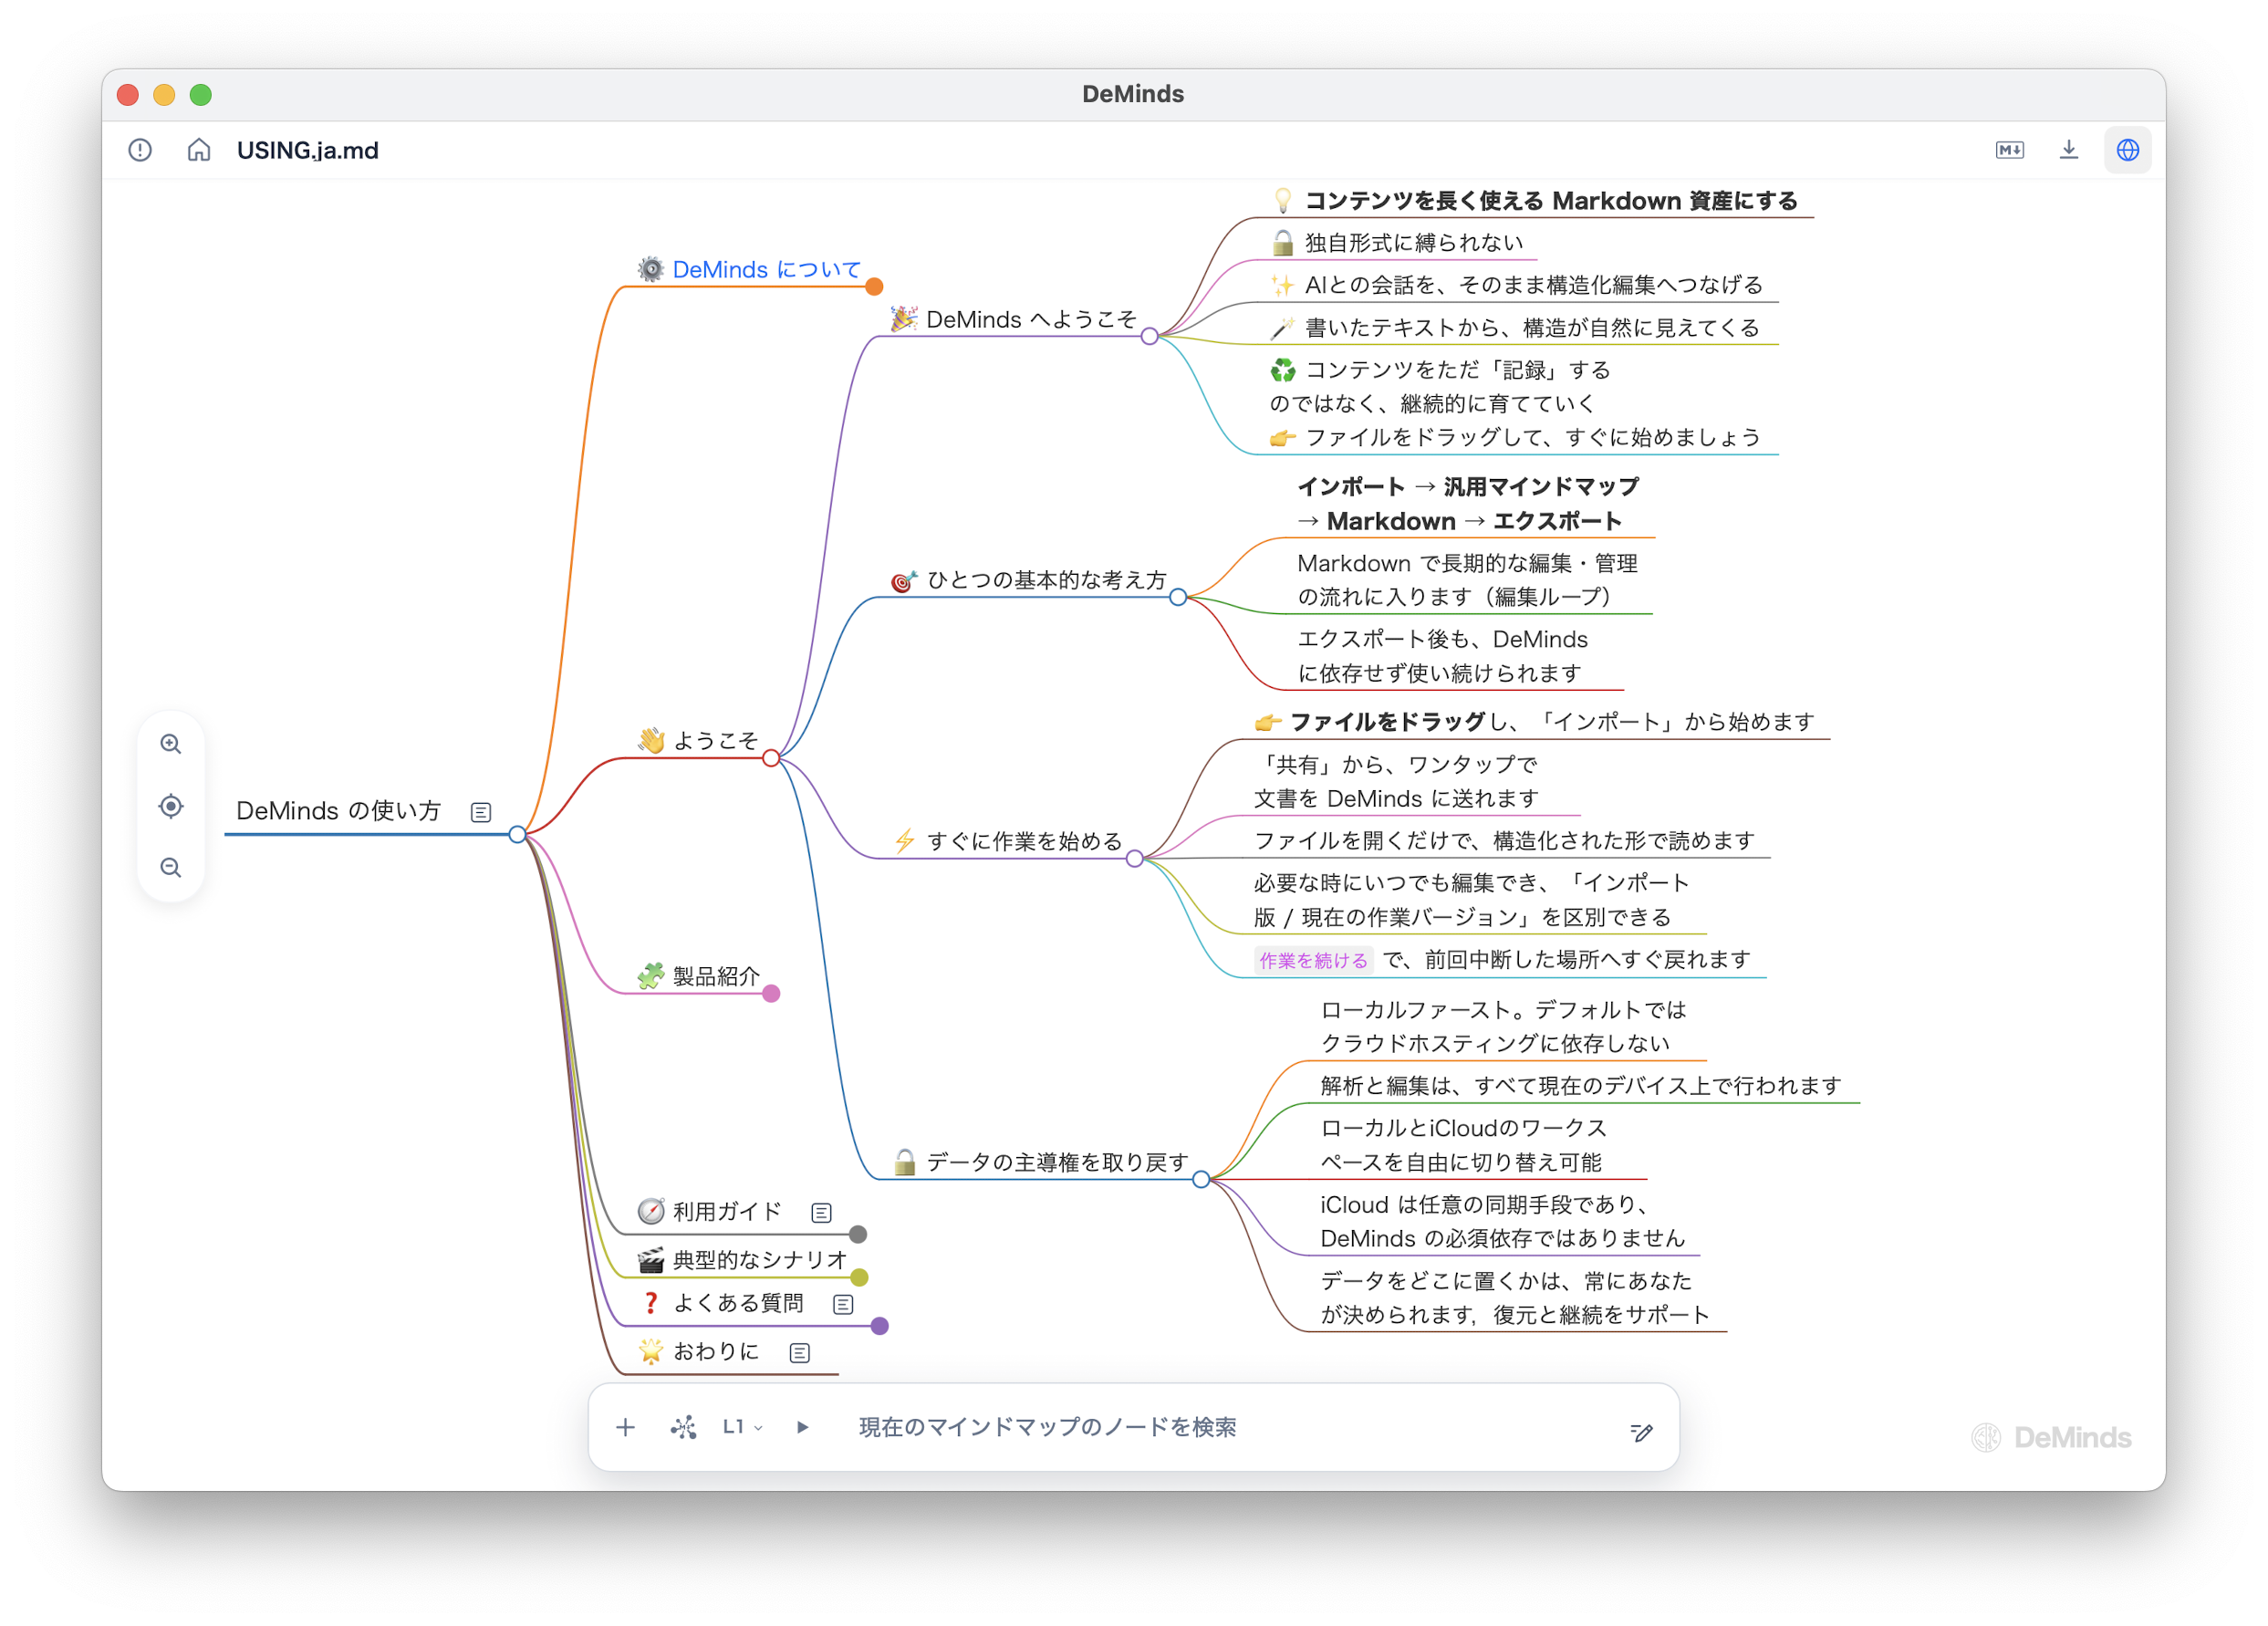Select the 製品紹介 node
This screenshot has width=2268, height=1626.
coord(698,976)
